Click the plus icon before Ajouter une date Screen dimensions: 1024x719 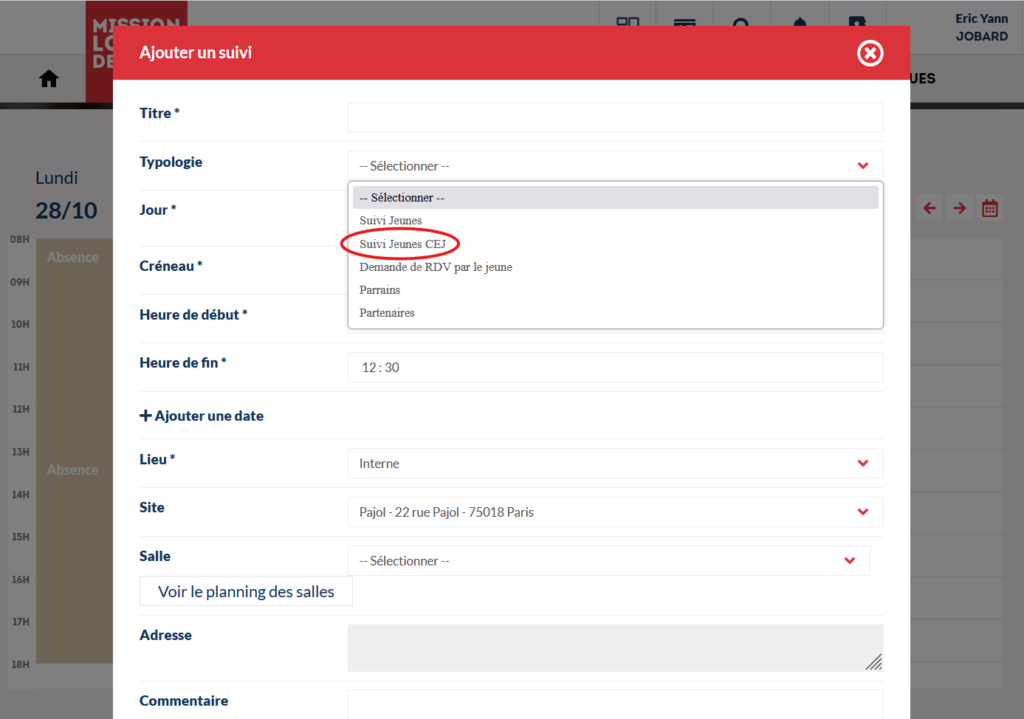click(146, 415)
